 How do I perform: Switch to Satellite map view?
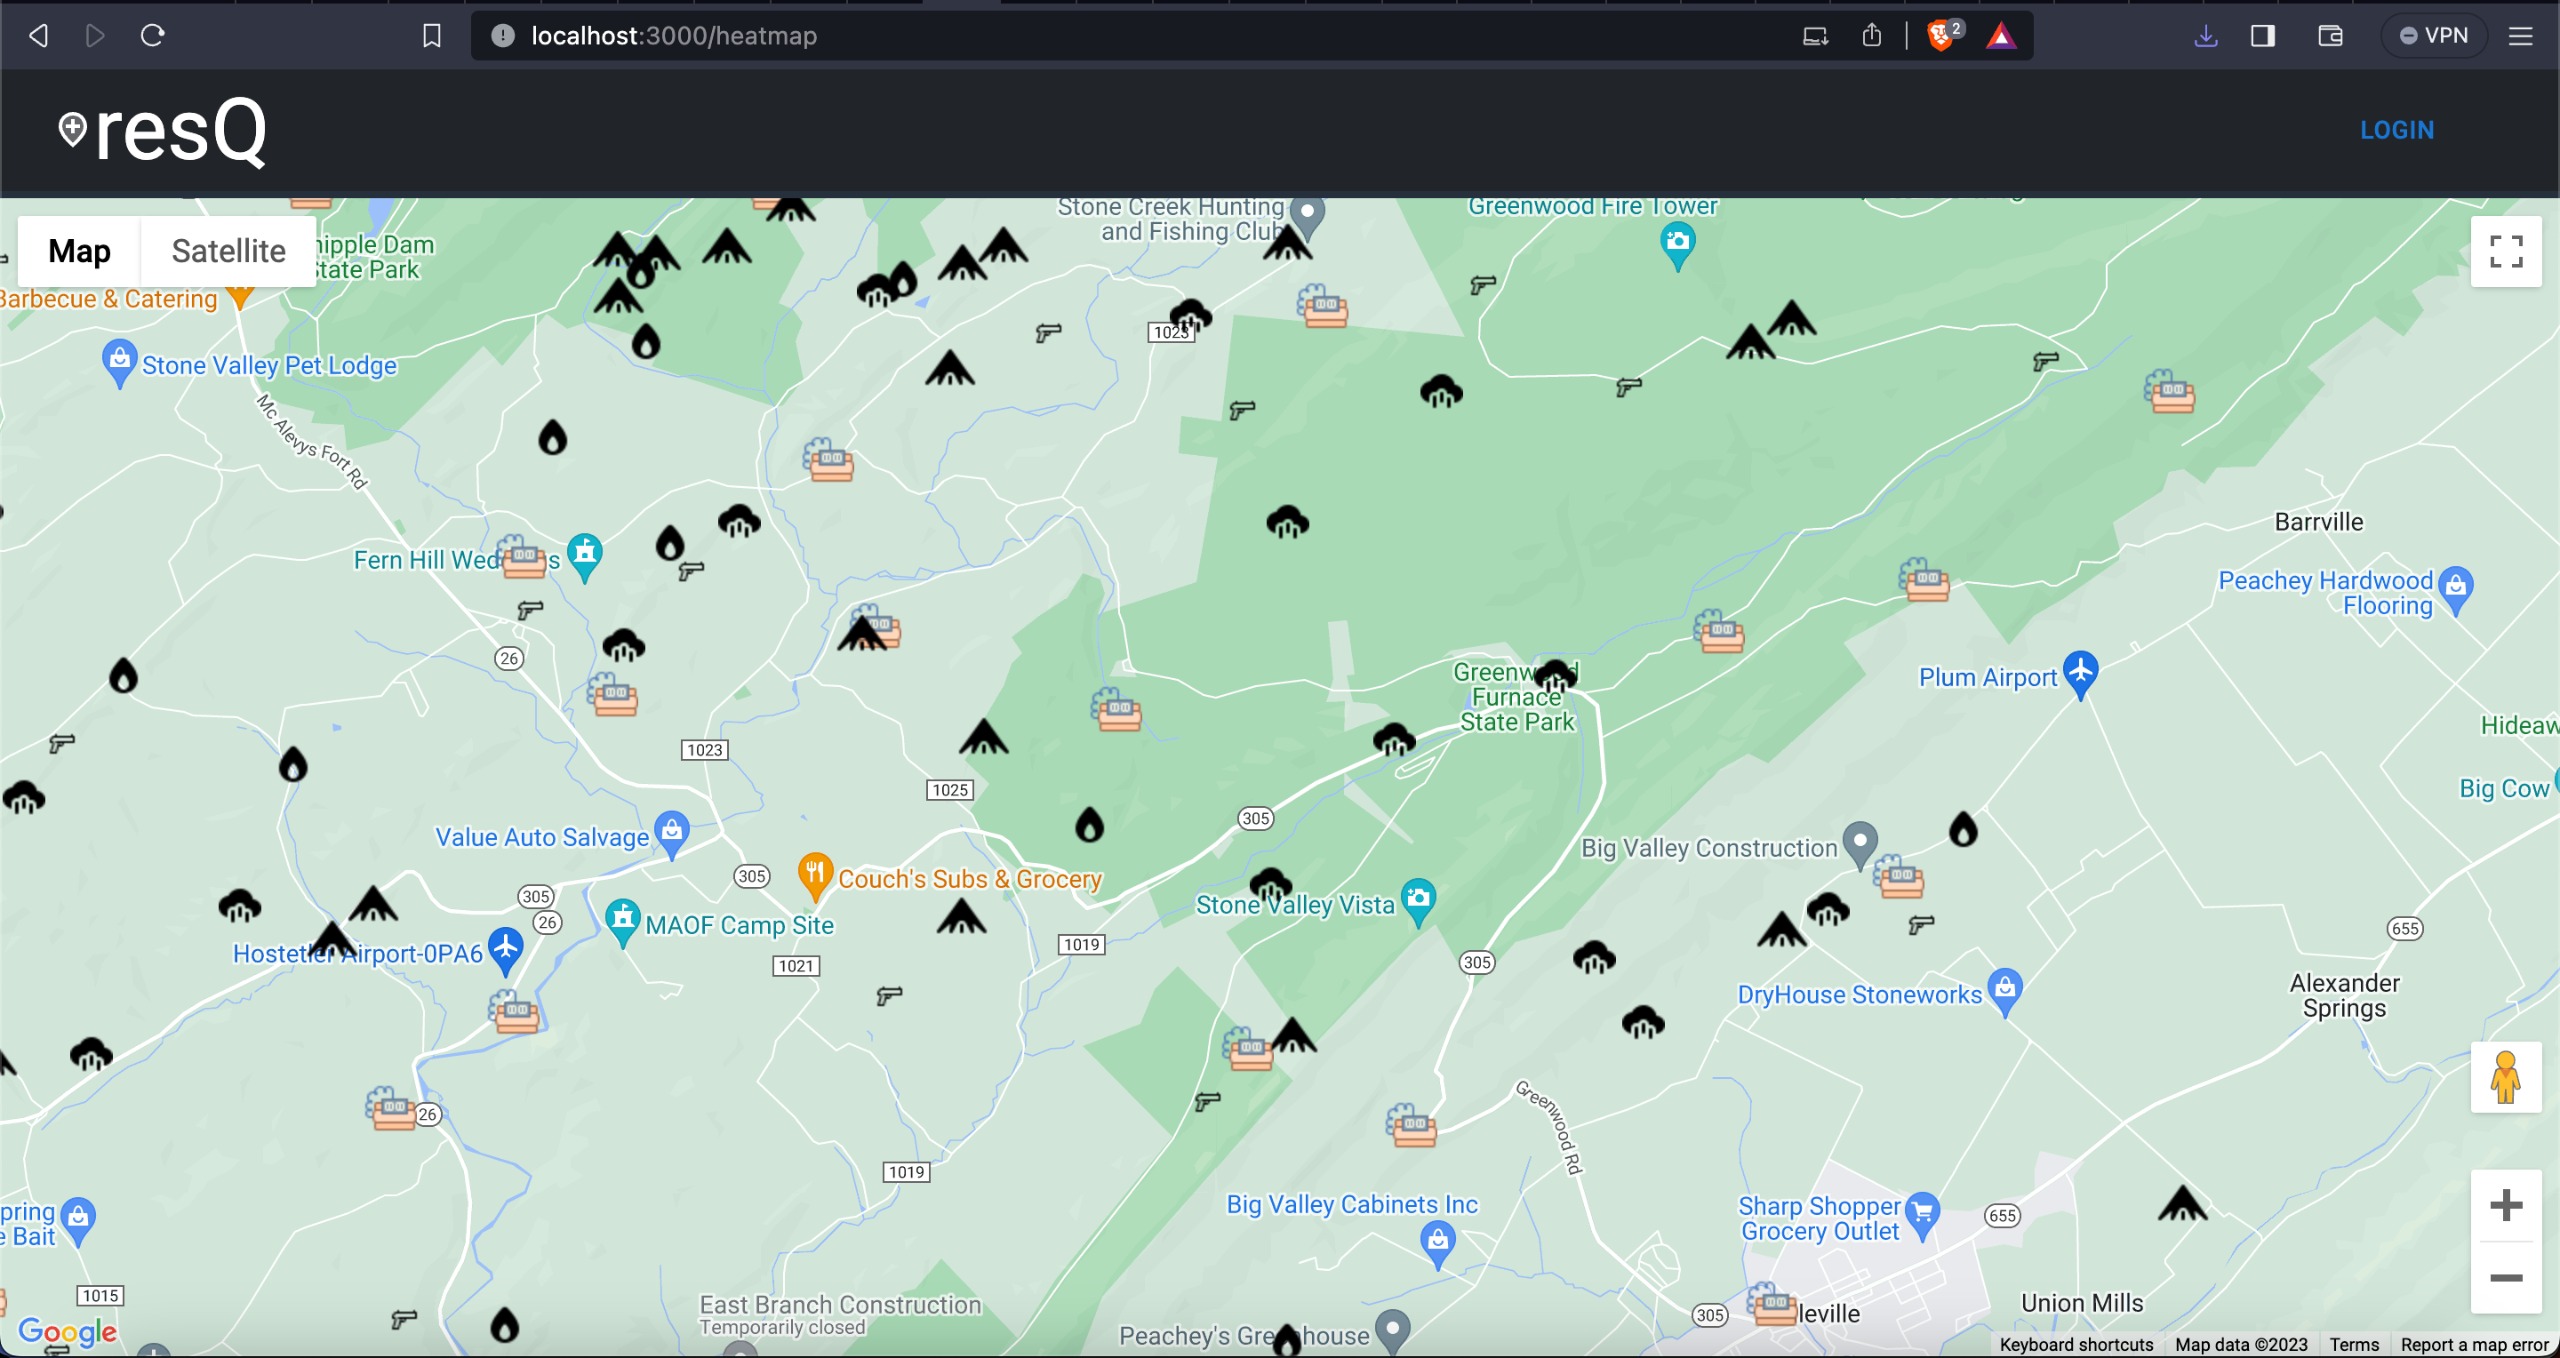click(x=228, y=251)
